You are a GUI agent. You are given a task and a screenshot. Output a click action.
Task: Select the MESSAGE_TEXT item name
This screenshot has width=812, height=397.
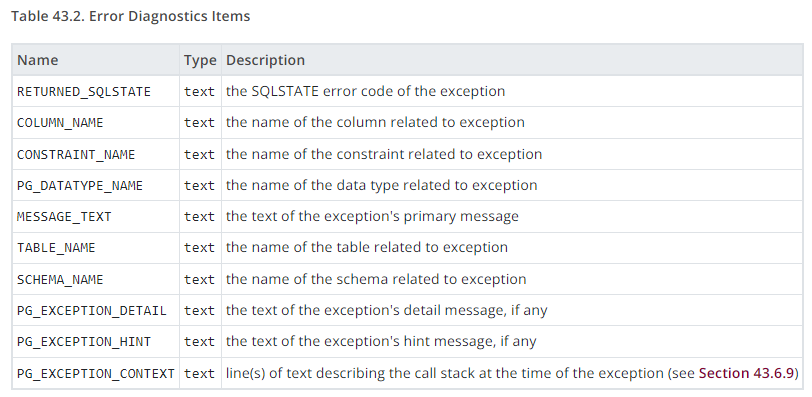point(64,216)
